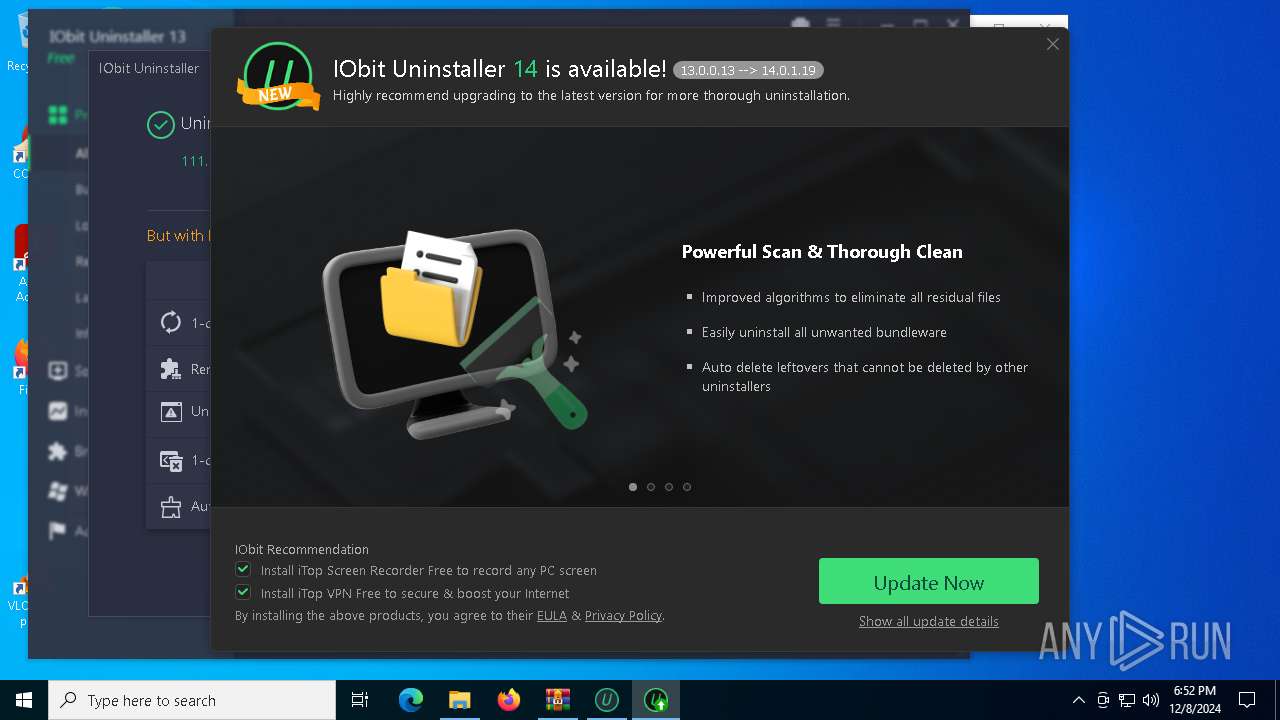This screenshot has width=1280, height=720.
Task: Open File Explorer from taskbar
Action: [x=459, y=700]
